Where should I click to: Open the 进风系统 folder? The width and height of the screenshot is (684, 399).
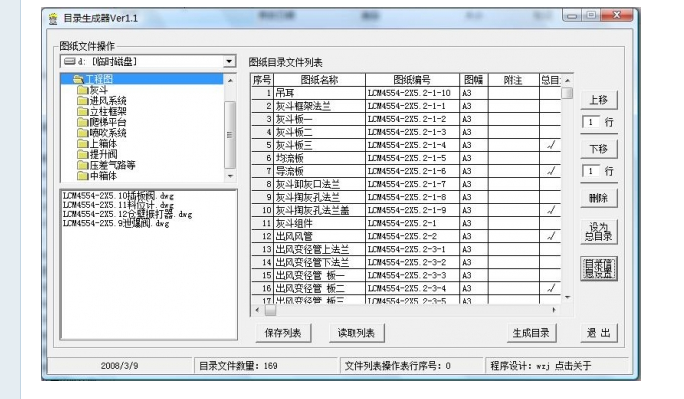click(108, 101)
